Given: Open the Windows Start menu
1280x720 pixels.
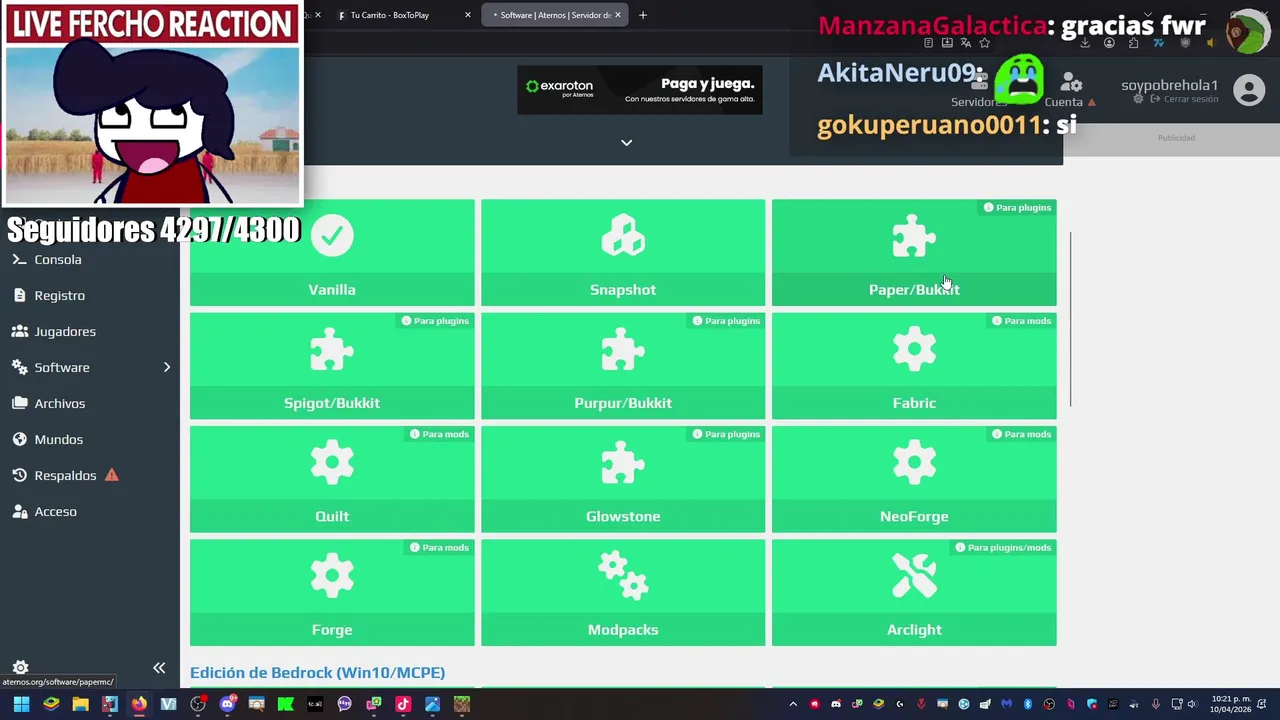Looking at the screenshot, I should pos(21,704).
